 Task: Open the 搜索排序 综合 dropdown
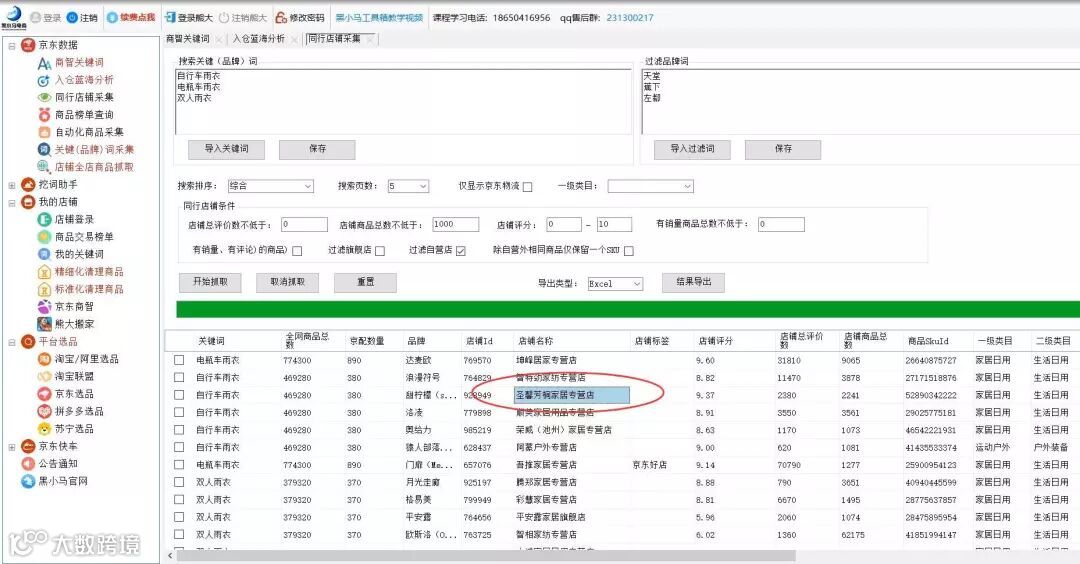point(271,186)
